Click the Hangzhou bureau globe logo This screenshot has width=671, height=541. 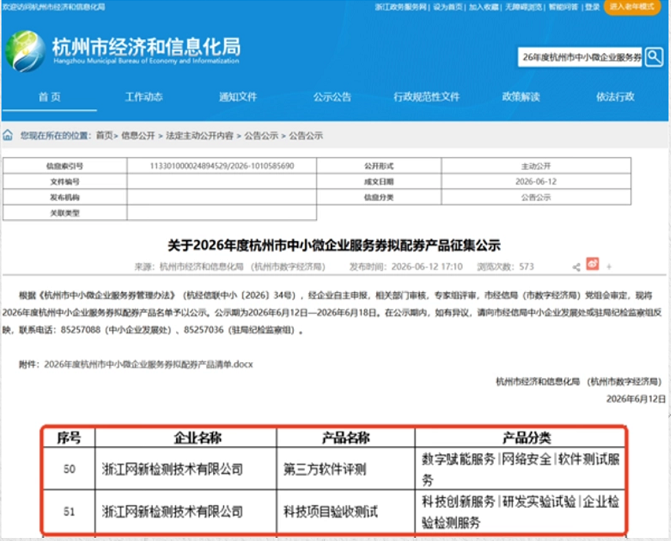point(25,51)
